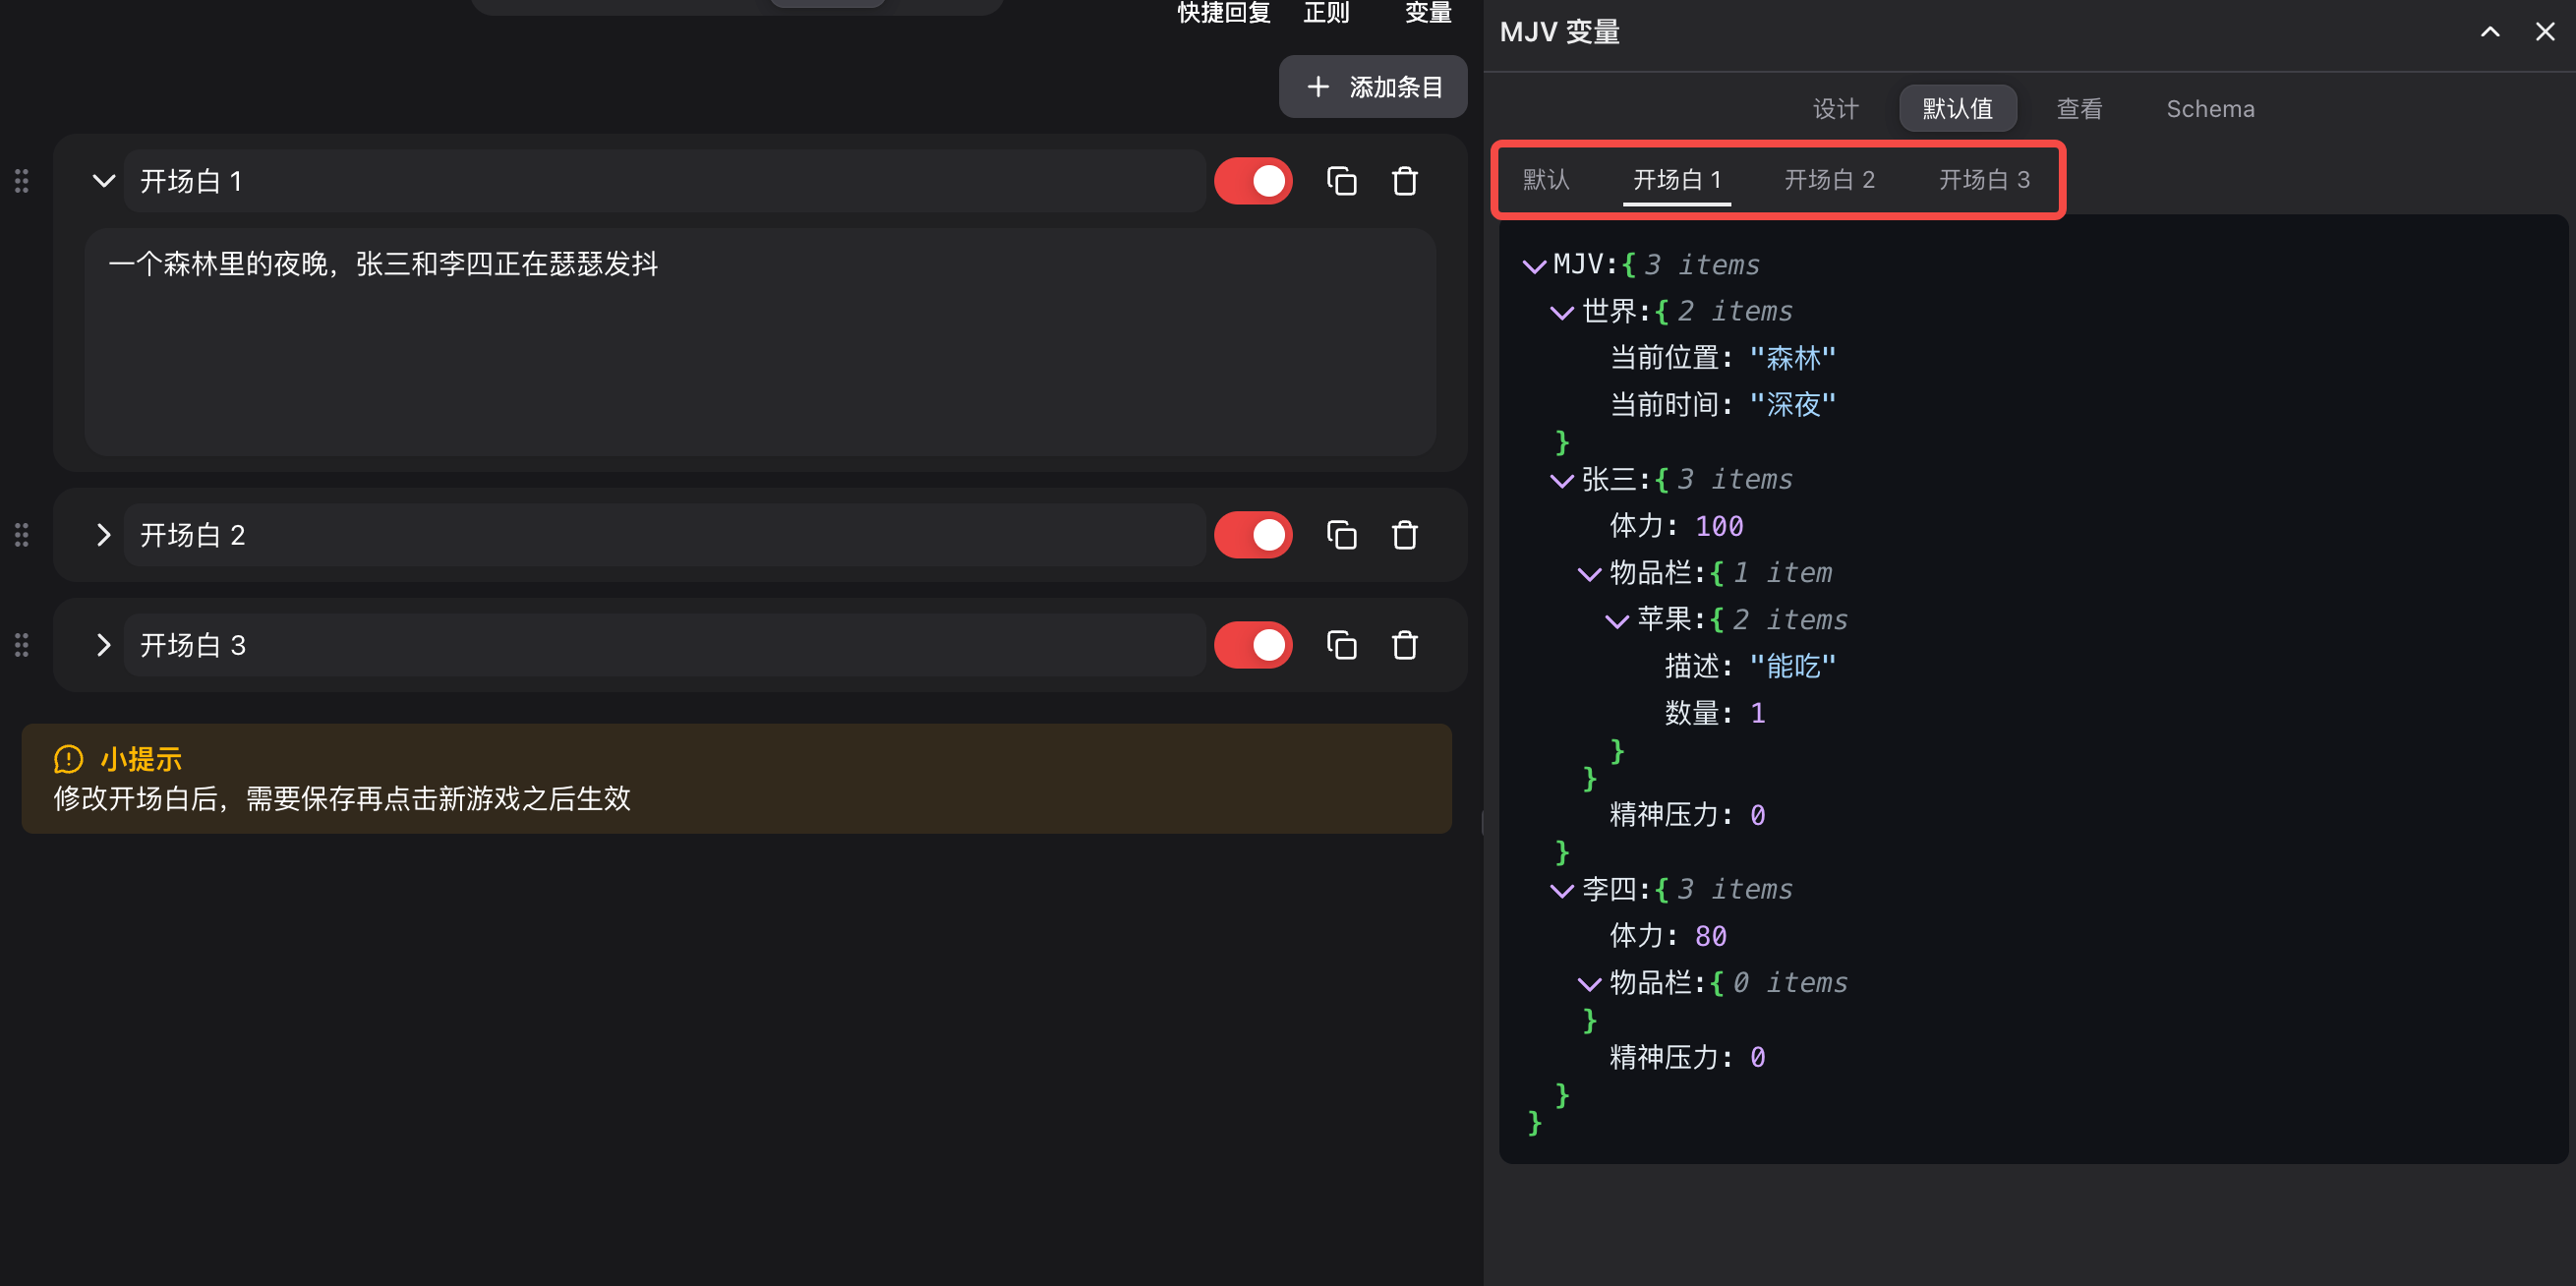The width and height of the screenshot is (2576, 1286).
Task: Turn off the 开场白 2 toggle
Action: click(1253, 535)
